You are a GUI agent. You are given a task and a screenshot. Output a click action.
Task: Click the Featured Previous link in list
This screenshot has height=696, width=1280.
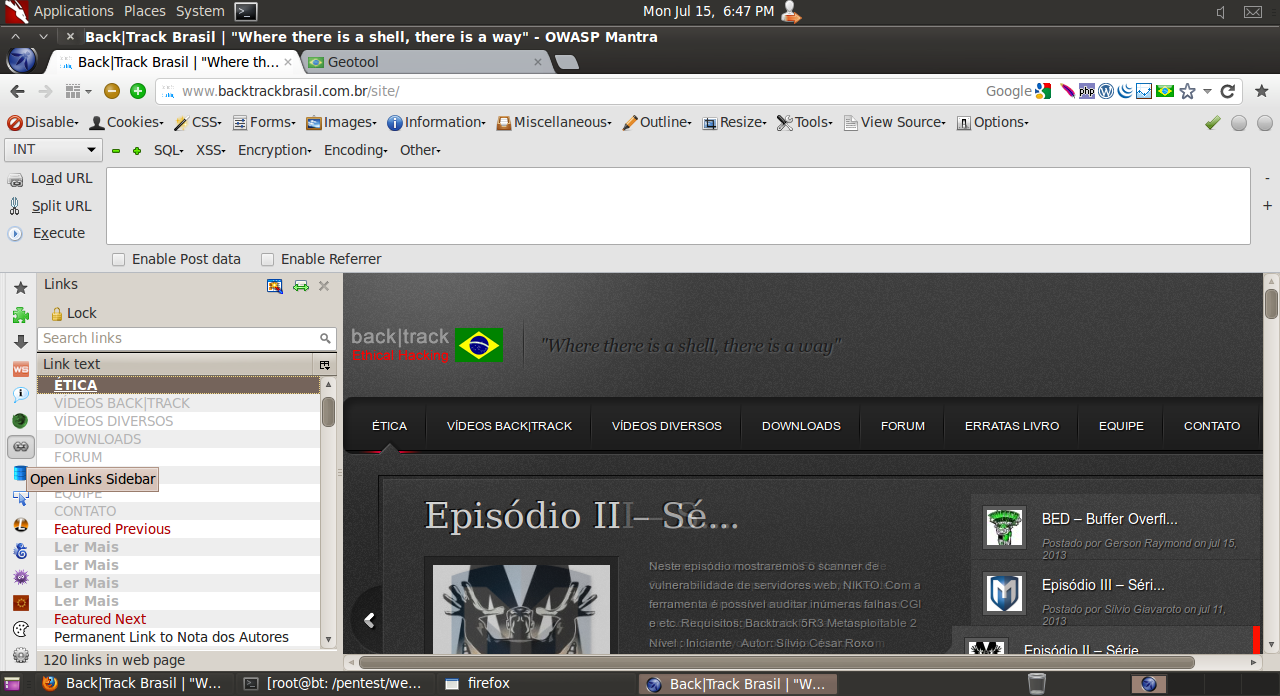coord(112,529)
